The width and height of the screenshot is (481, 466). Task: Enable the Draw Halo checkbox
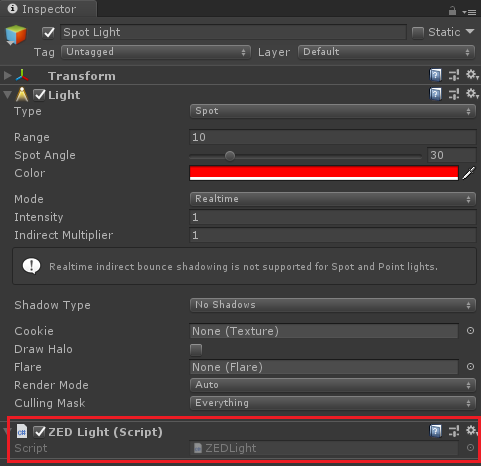(x=196, y=350)
